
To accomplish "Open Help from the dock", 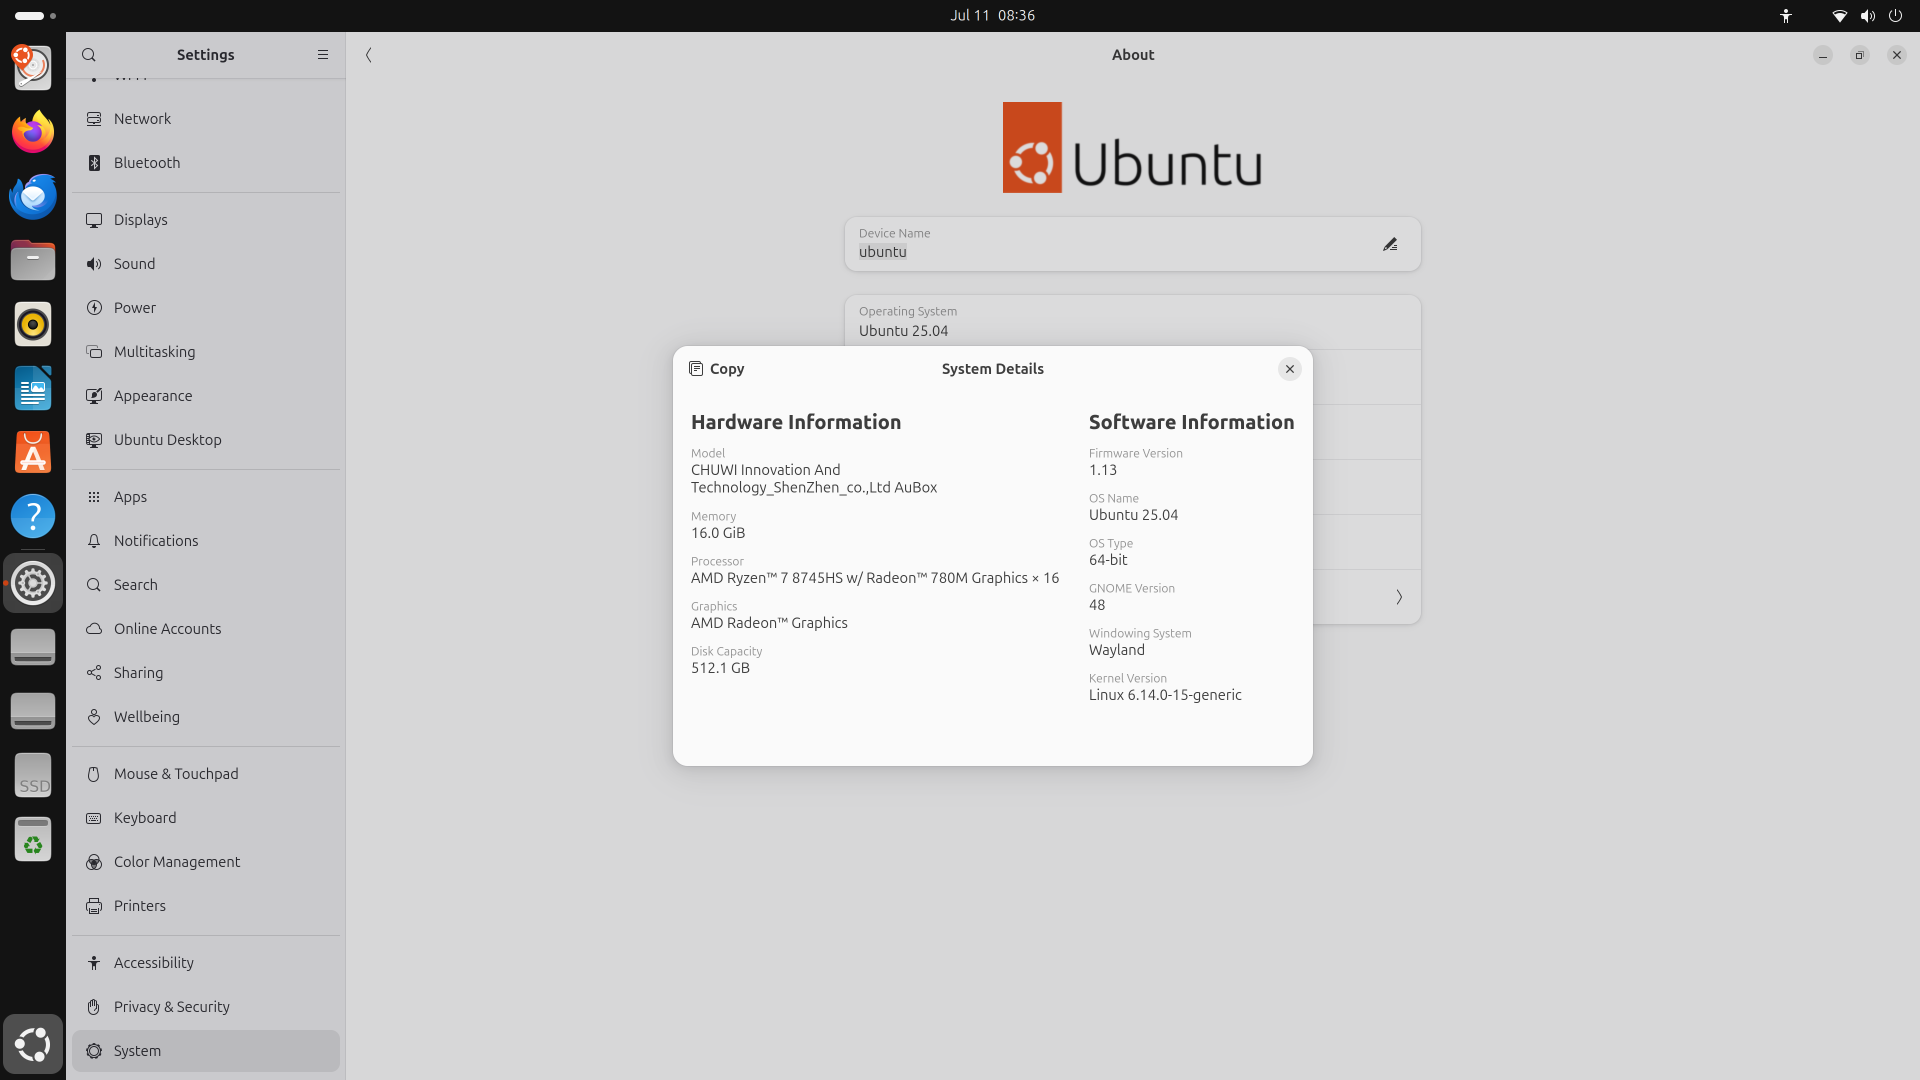I will 33,516.
